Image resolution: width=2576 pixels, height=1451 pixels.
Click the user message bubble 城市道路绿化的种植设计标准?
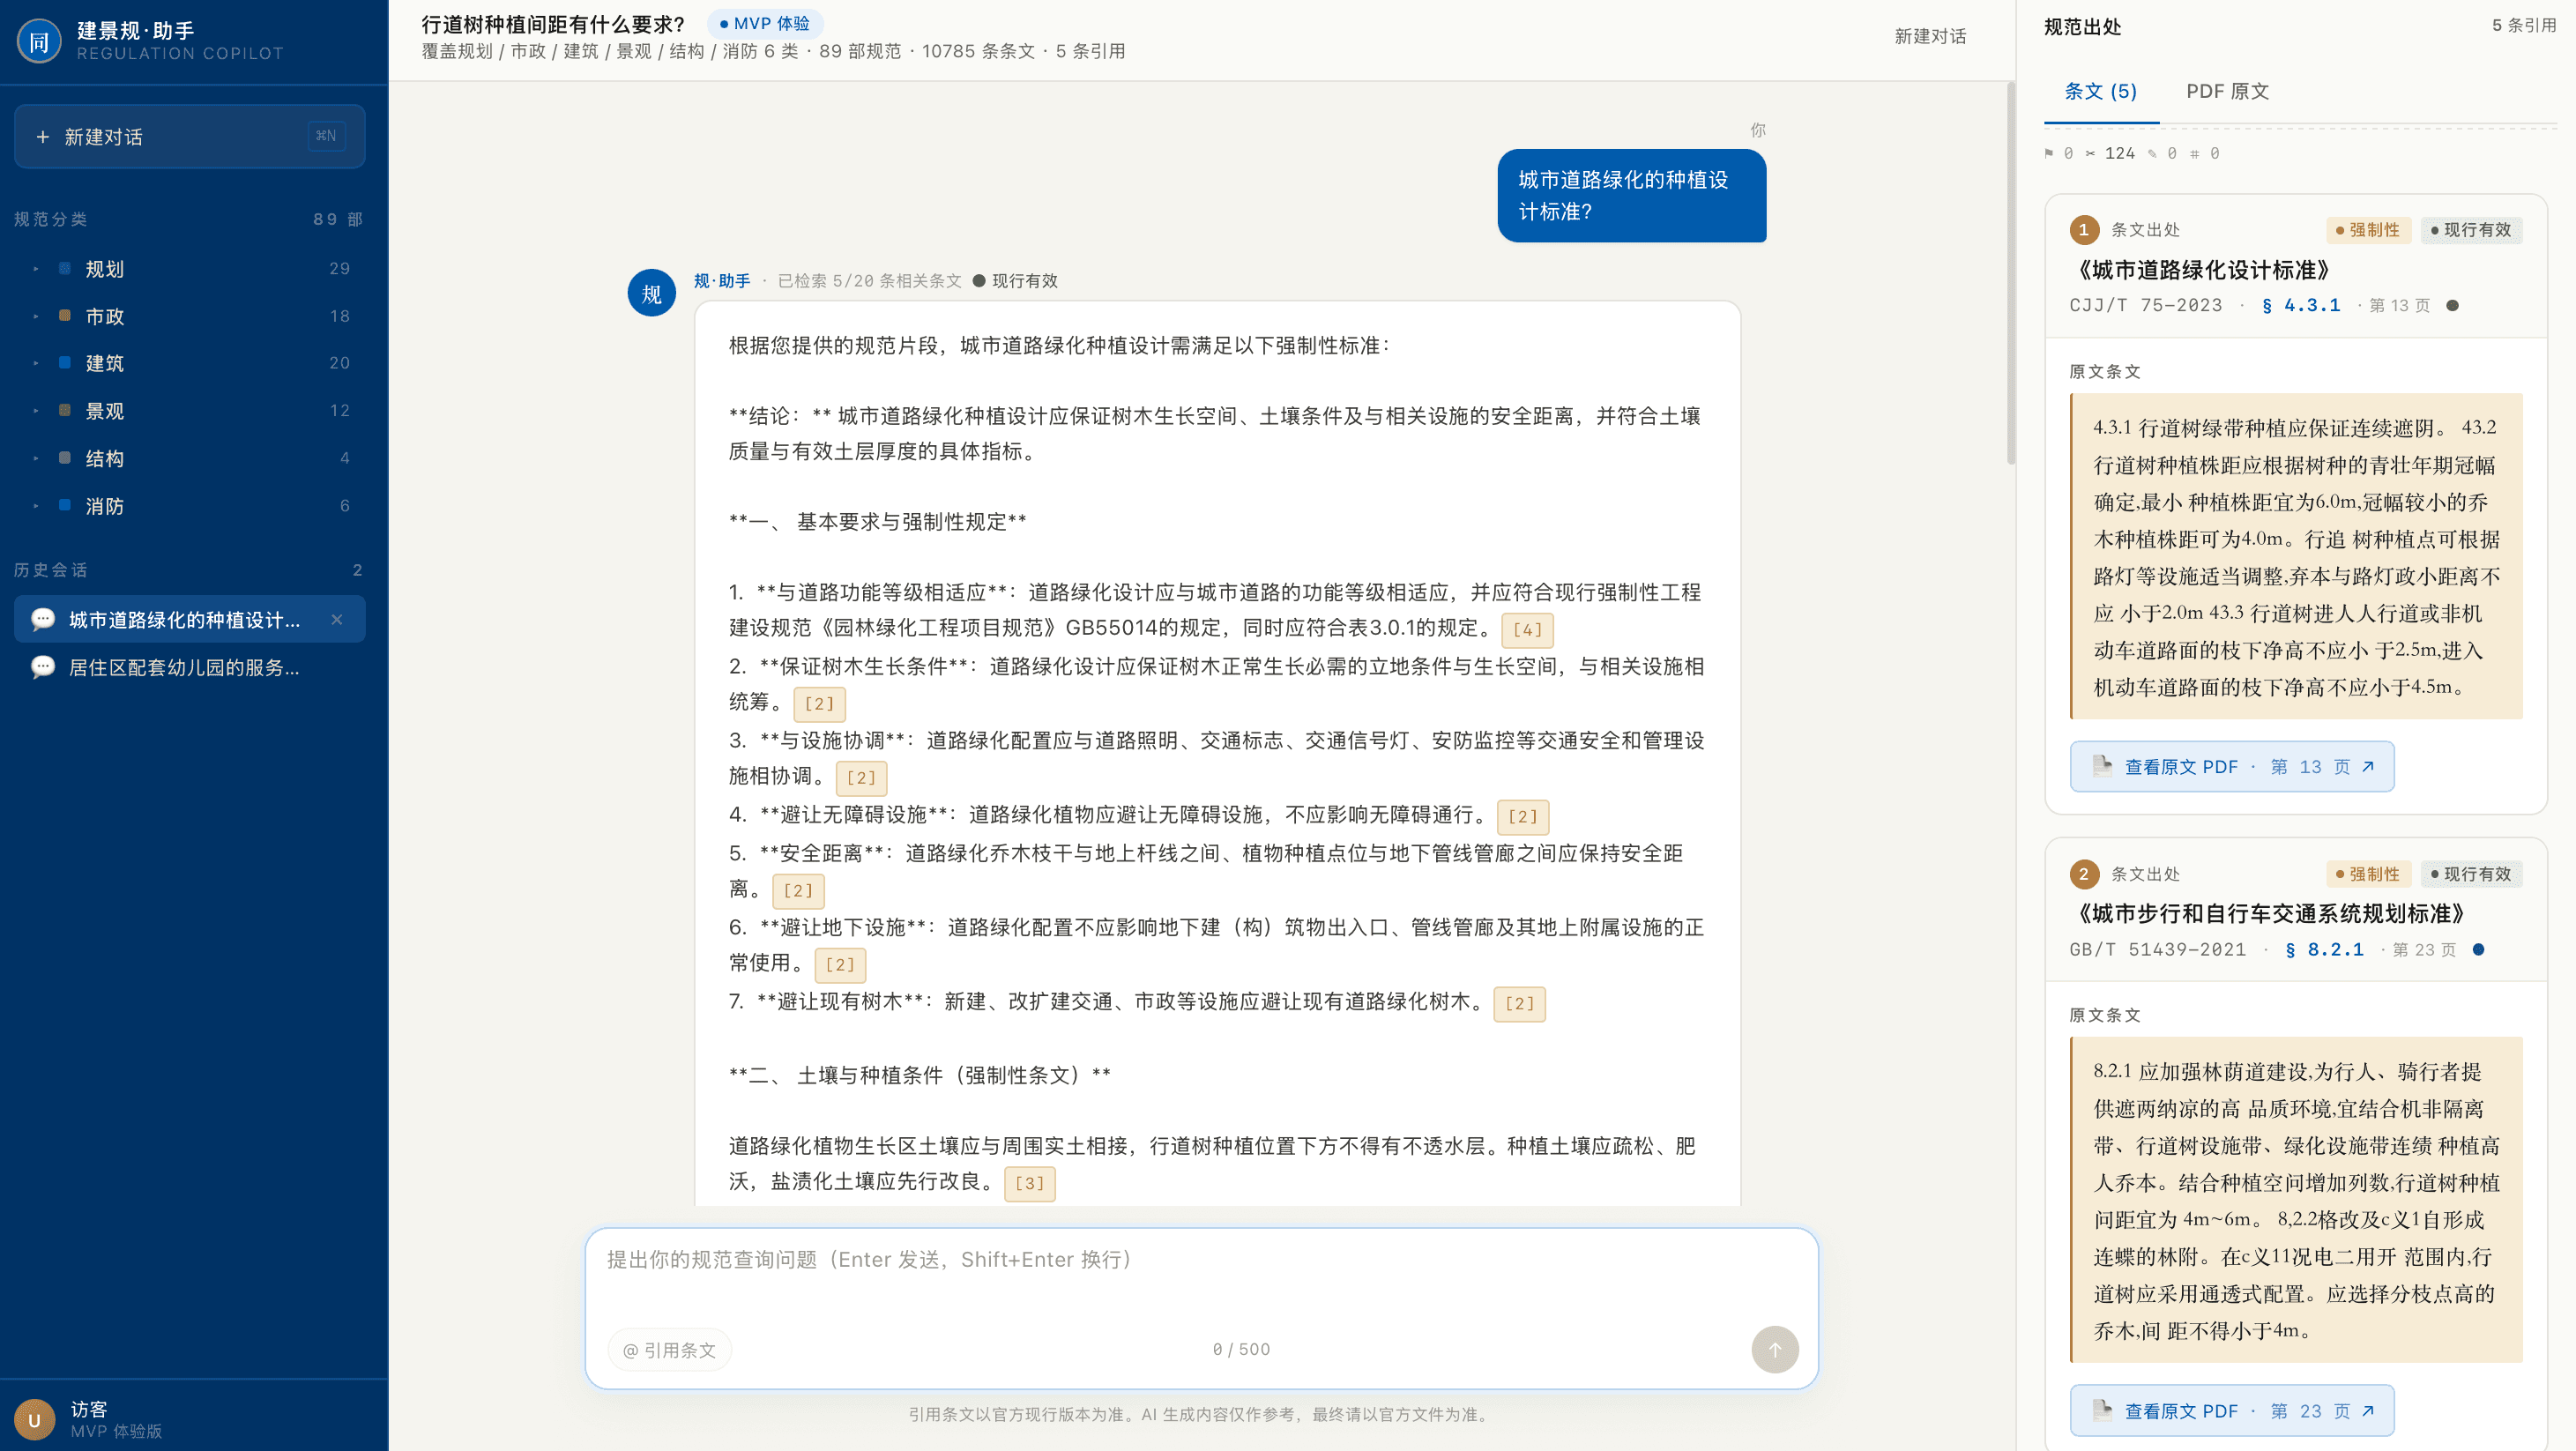pyautogui.click(x=1631, y=196)
